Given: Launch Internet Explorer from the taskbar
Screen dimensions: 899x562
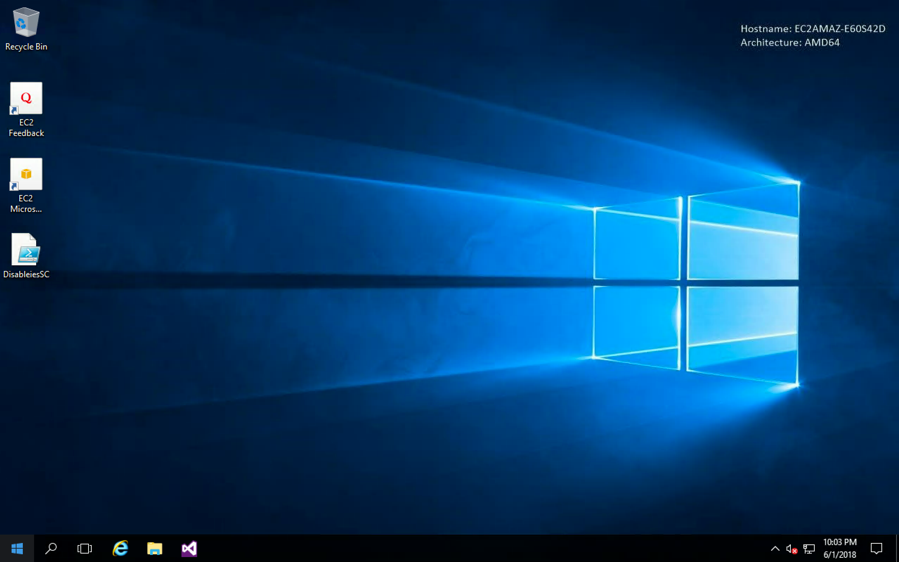Looking at the screenshot, I should (120, 549).
